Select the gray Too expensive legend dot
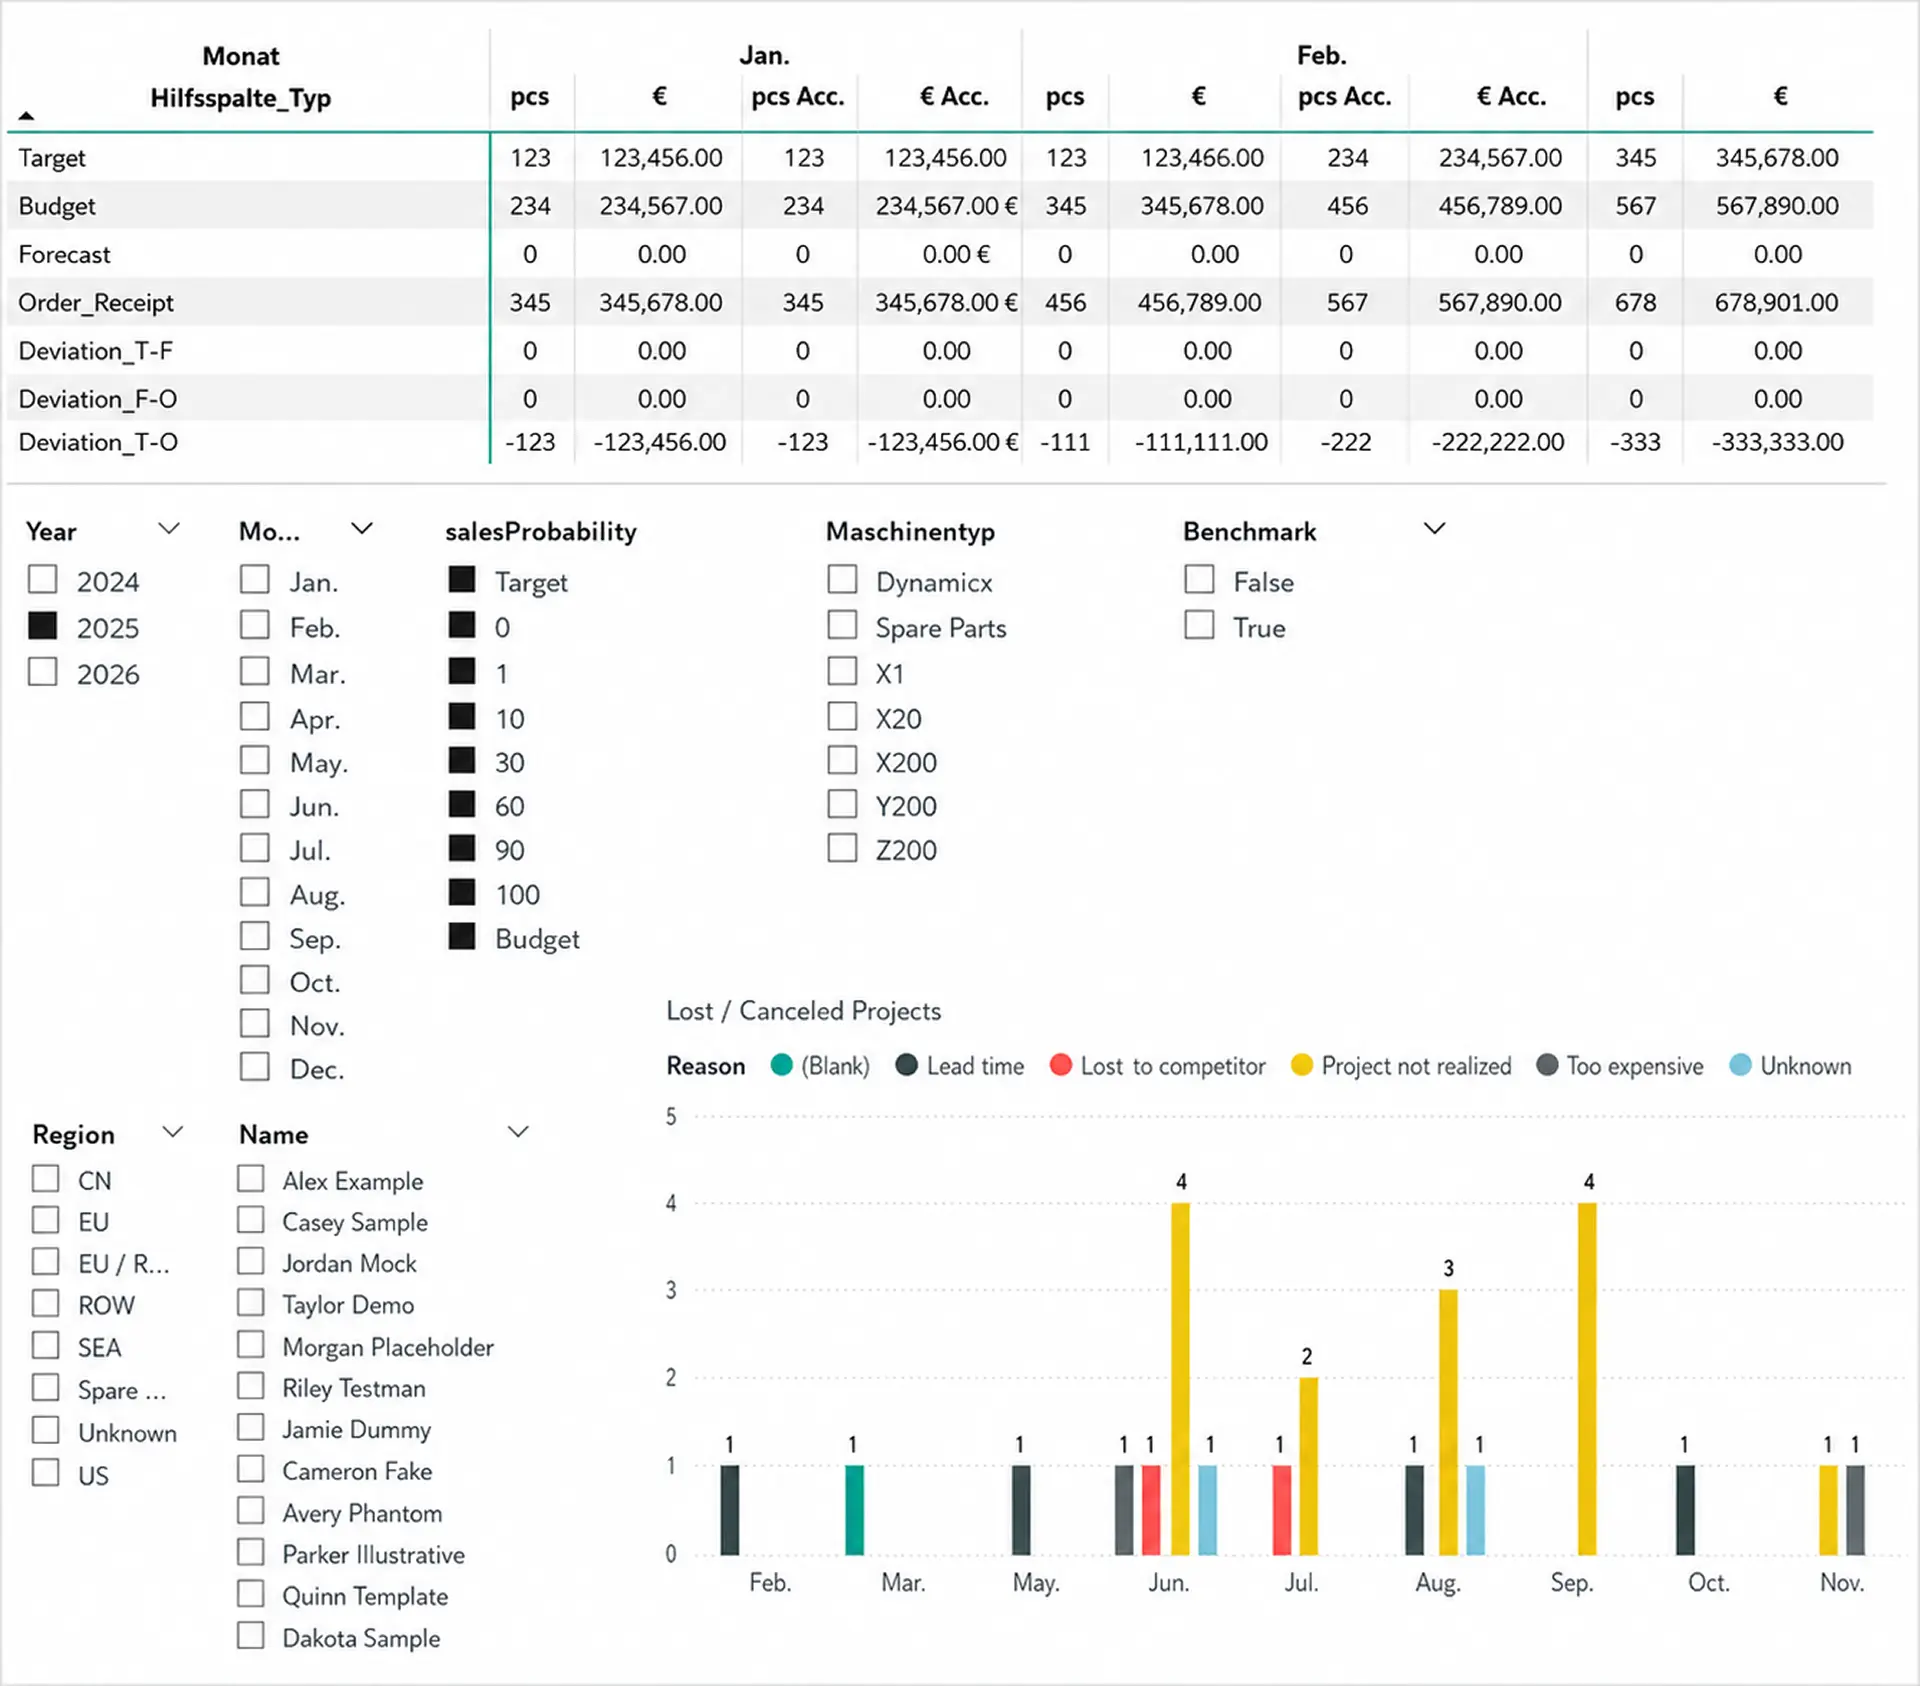Screen dimensions: 1920x1686 tap(1547, 1065)
